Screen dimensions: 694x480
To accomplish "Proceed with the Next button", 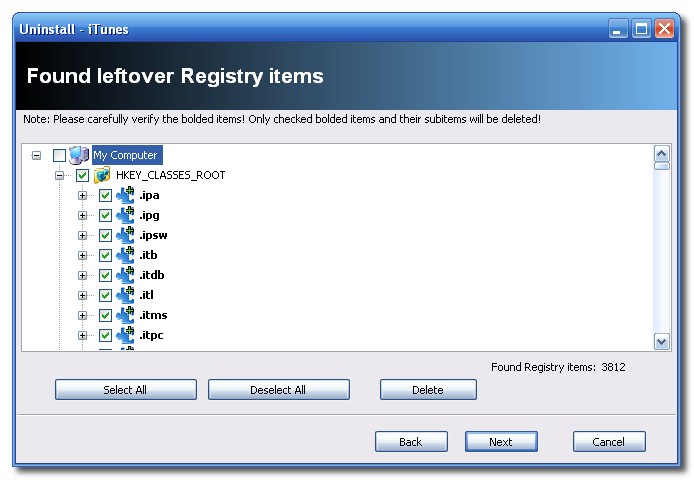I will tap(501, 441).
